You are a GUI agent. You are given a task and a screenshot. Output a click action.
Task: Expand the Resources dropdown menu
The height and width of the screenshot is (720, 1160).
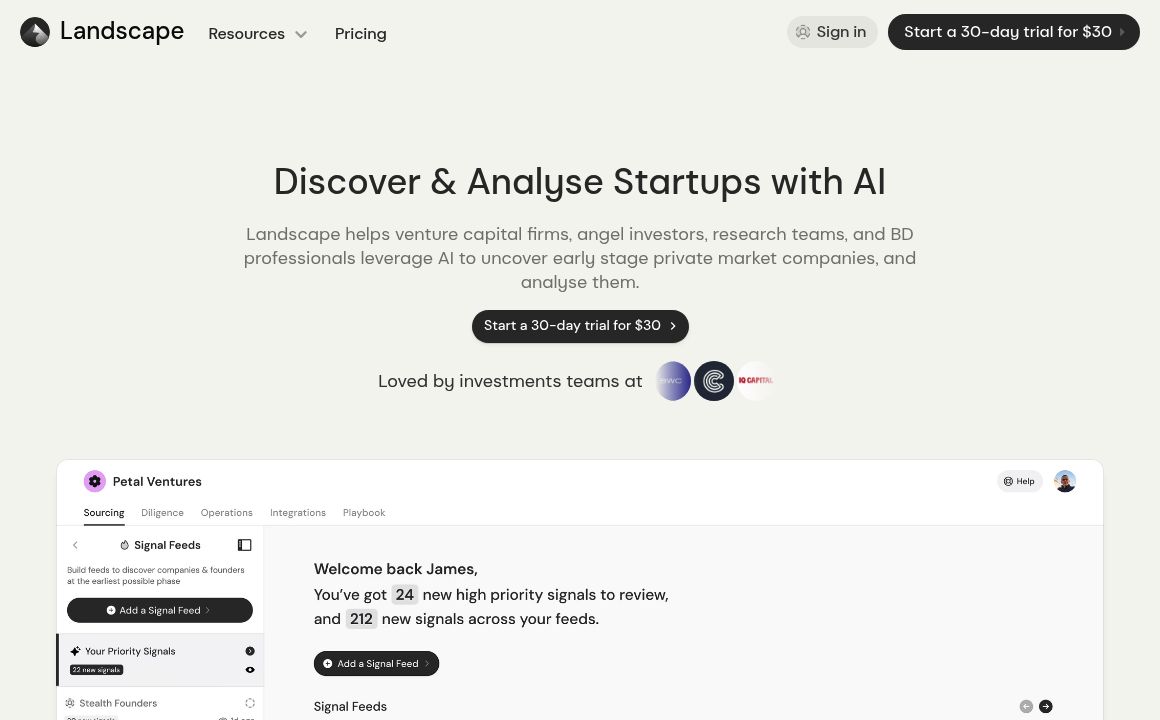(257, 33)
